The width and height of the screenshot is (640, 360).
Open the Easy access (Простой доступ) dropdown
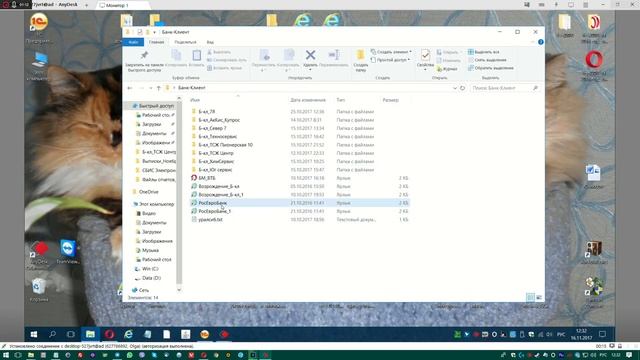pyautogui.click(x=390, y=60)
